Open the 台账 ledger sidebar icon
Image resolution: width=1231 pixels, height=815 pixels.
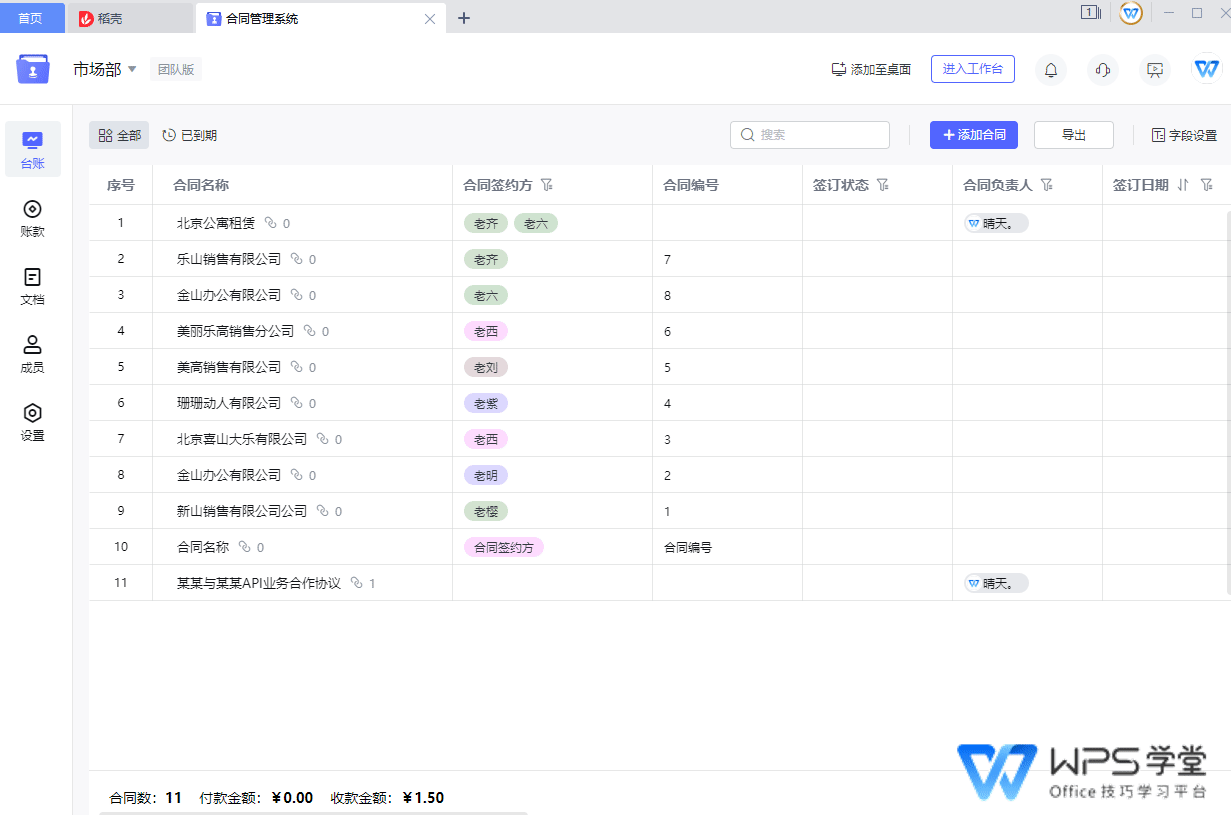pyautogui.click(x=33, y=149)
